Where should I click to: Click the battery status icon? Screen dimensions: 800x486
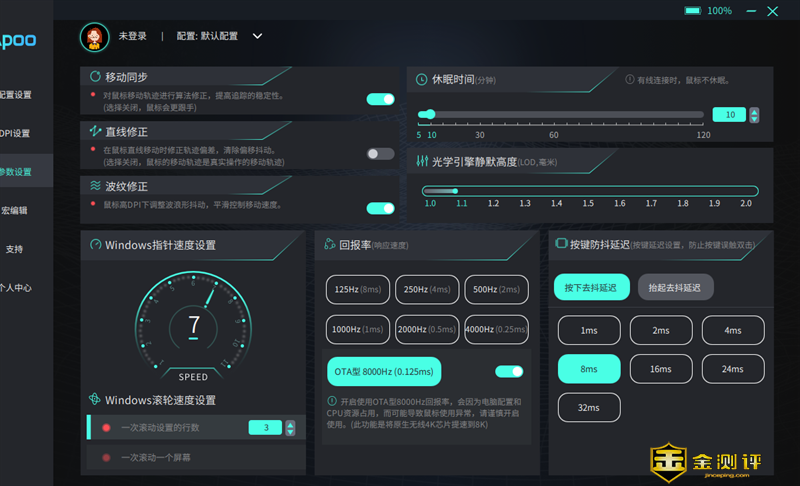[x=692, y=11]
